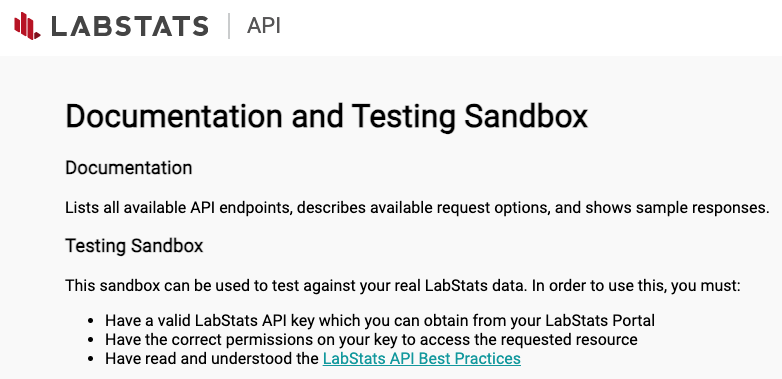Click the Testing Sandbox subheading
The image size is (782, 379).
tap(134, 246)
